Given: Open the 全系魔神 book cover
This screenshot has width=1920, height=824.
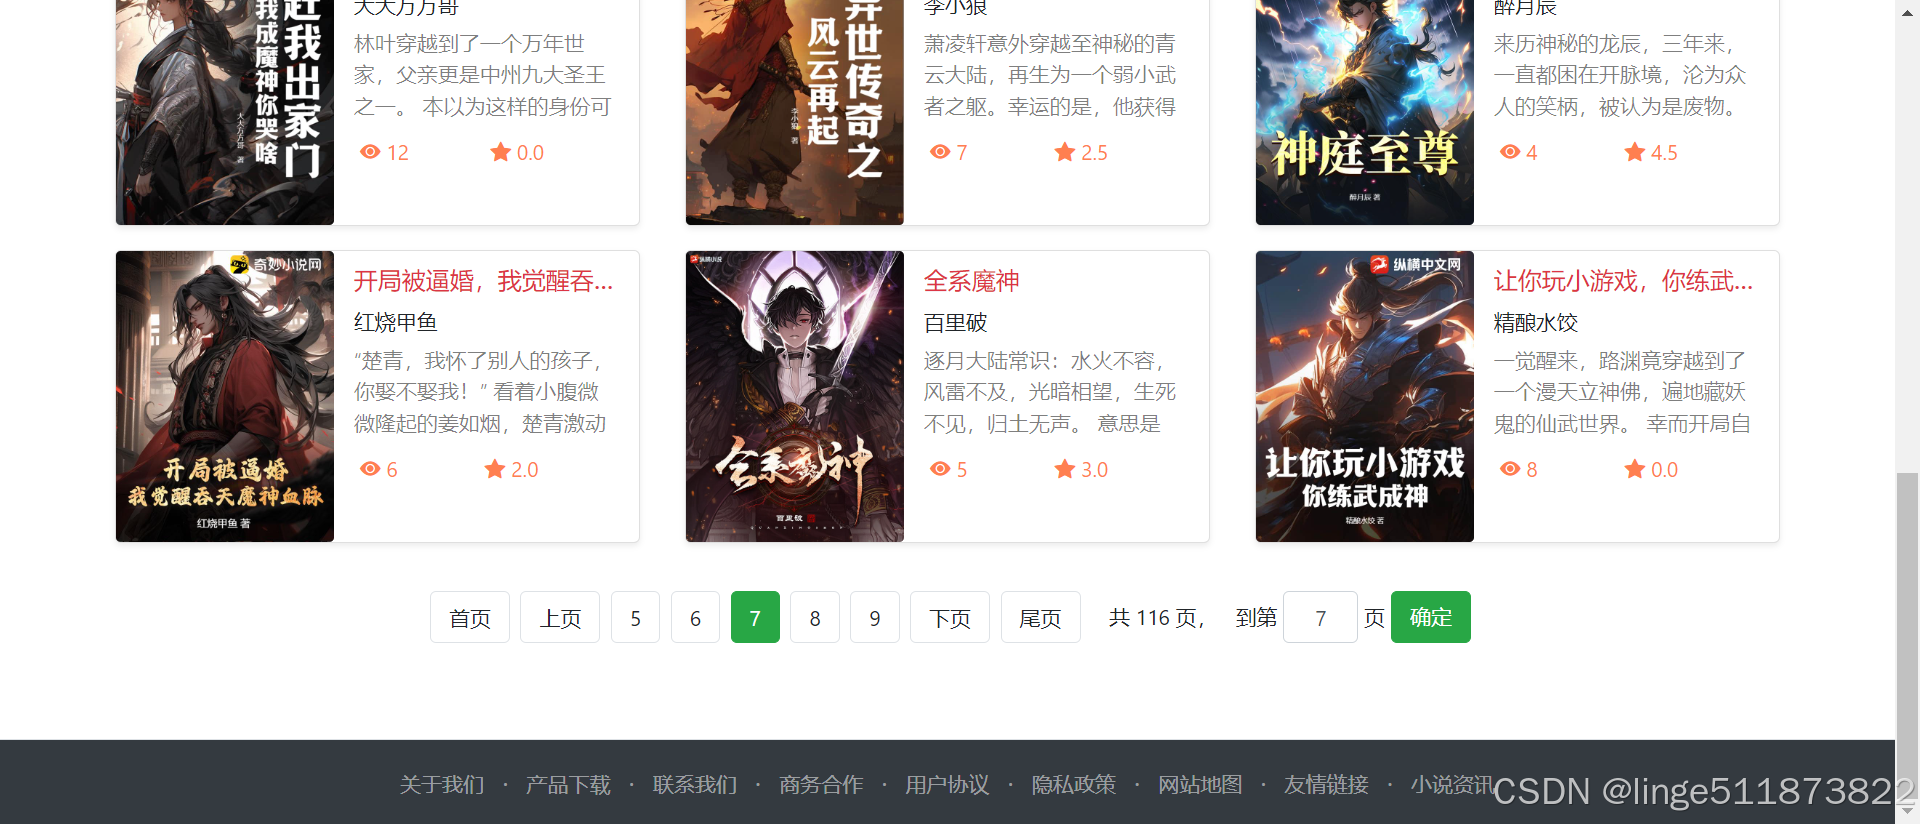Looking at the screenshot, I should tap(795, 396).
